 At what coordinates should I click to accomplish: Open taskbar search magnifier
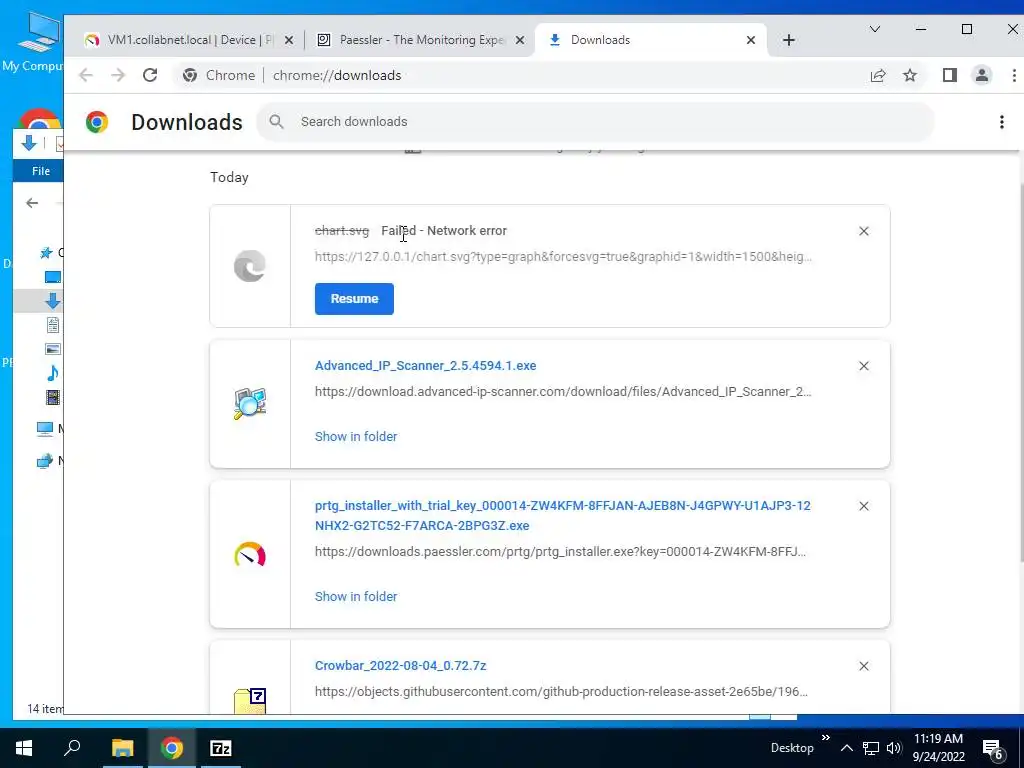72,748
